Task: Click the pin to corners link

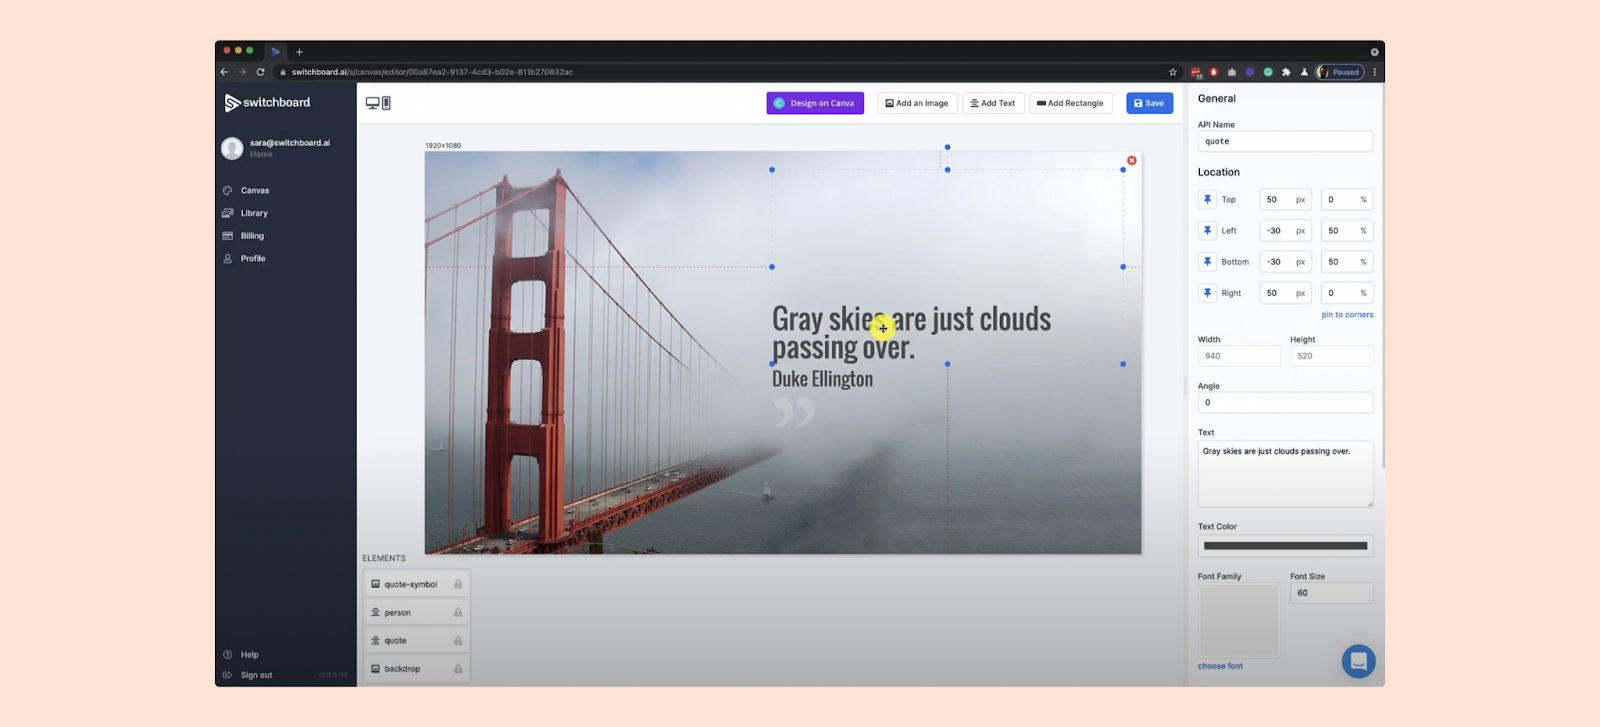Action: tap(1347, 315)
